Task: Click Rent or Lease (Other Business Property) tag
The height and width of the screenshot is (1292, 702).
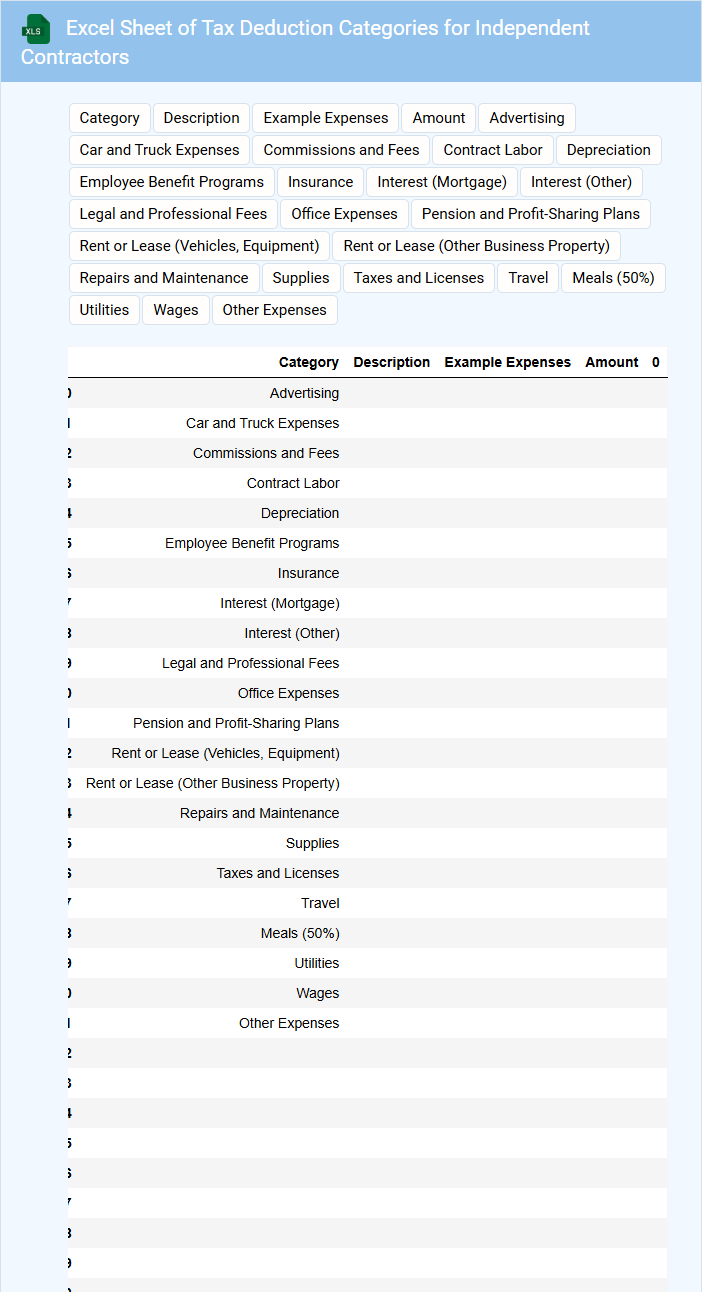Action: tap(477, 246)
